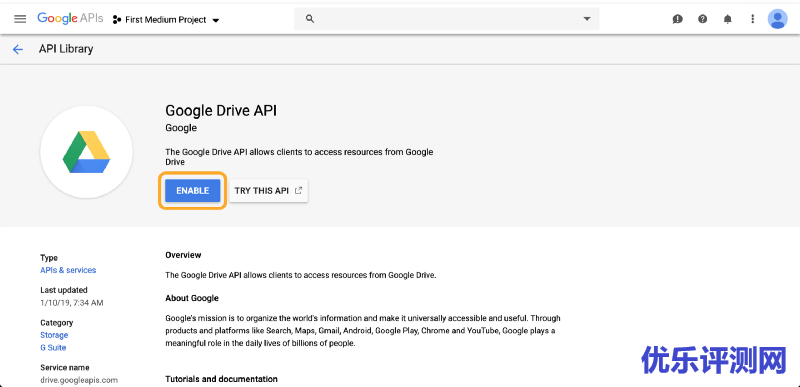Open the three-dot settings menu

(753, 19)
